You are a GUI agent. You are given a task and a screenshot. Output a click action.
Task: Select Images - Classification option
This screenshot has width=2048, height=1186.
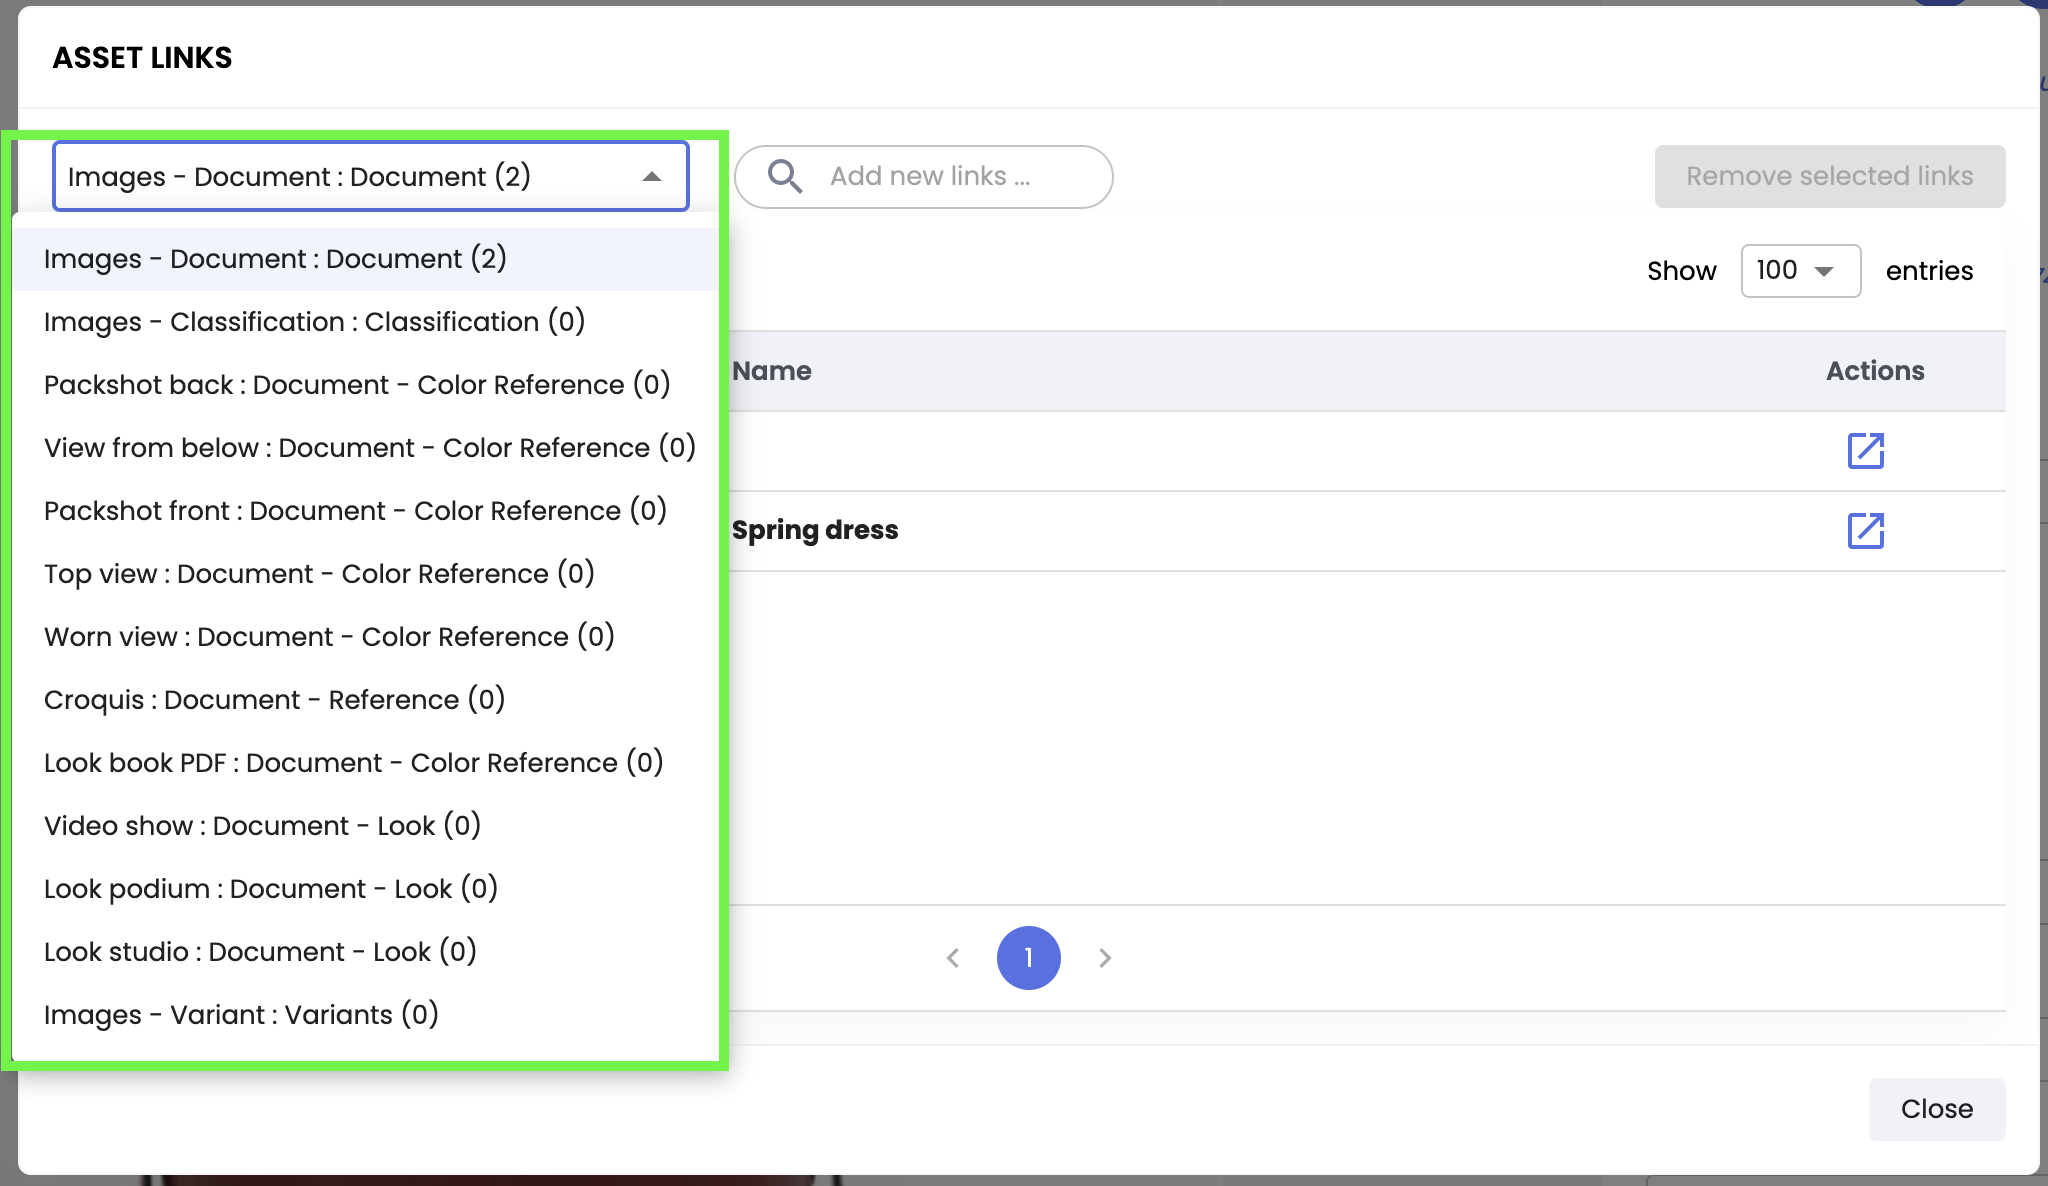pos(314,322)
